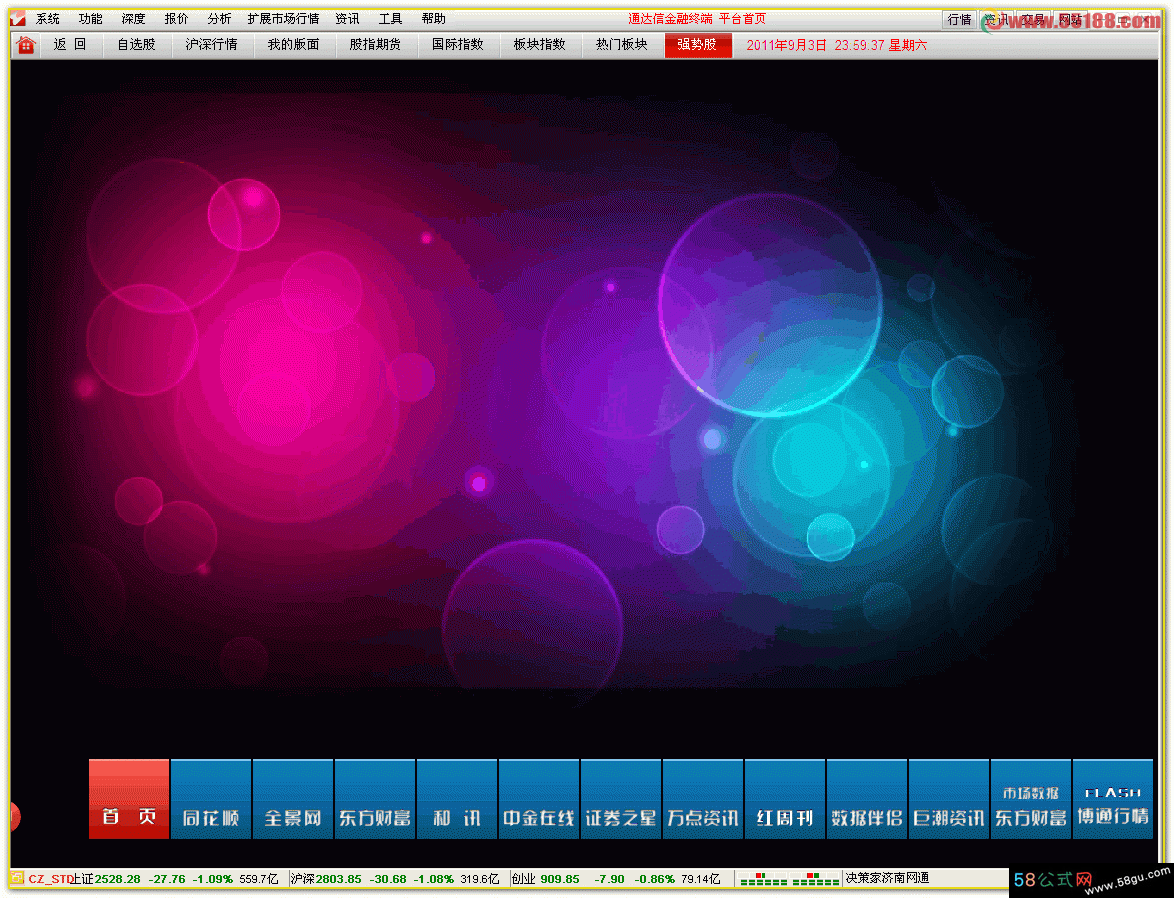
Task: Select the red 强势股 button
Action: point(698,45)
